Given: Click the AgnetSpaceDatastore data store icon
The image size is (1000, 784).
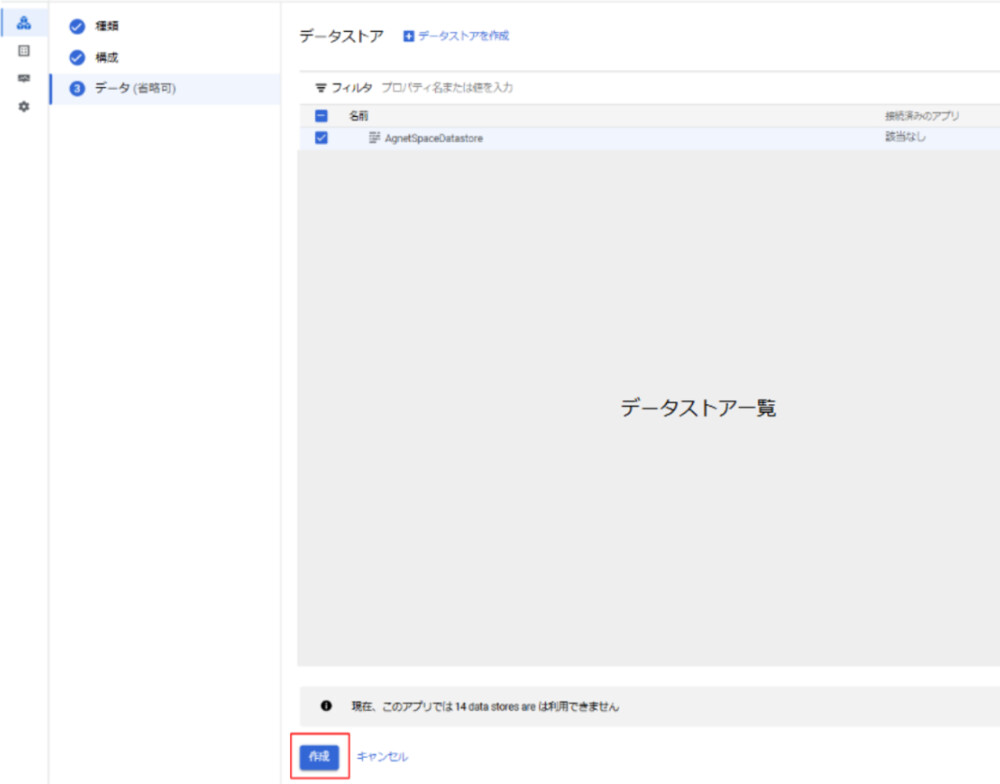Looking at the screenshot, I should coord(374,138).
